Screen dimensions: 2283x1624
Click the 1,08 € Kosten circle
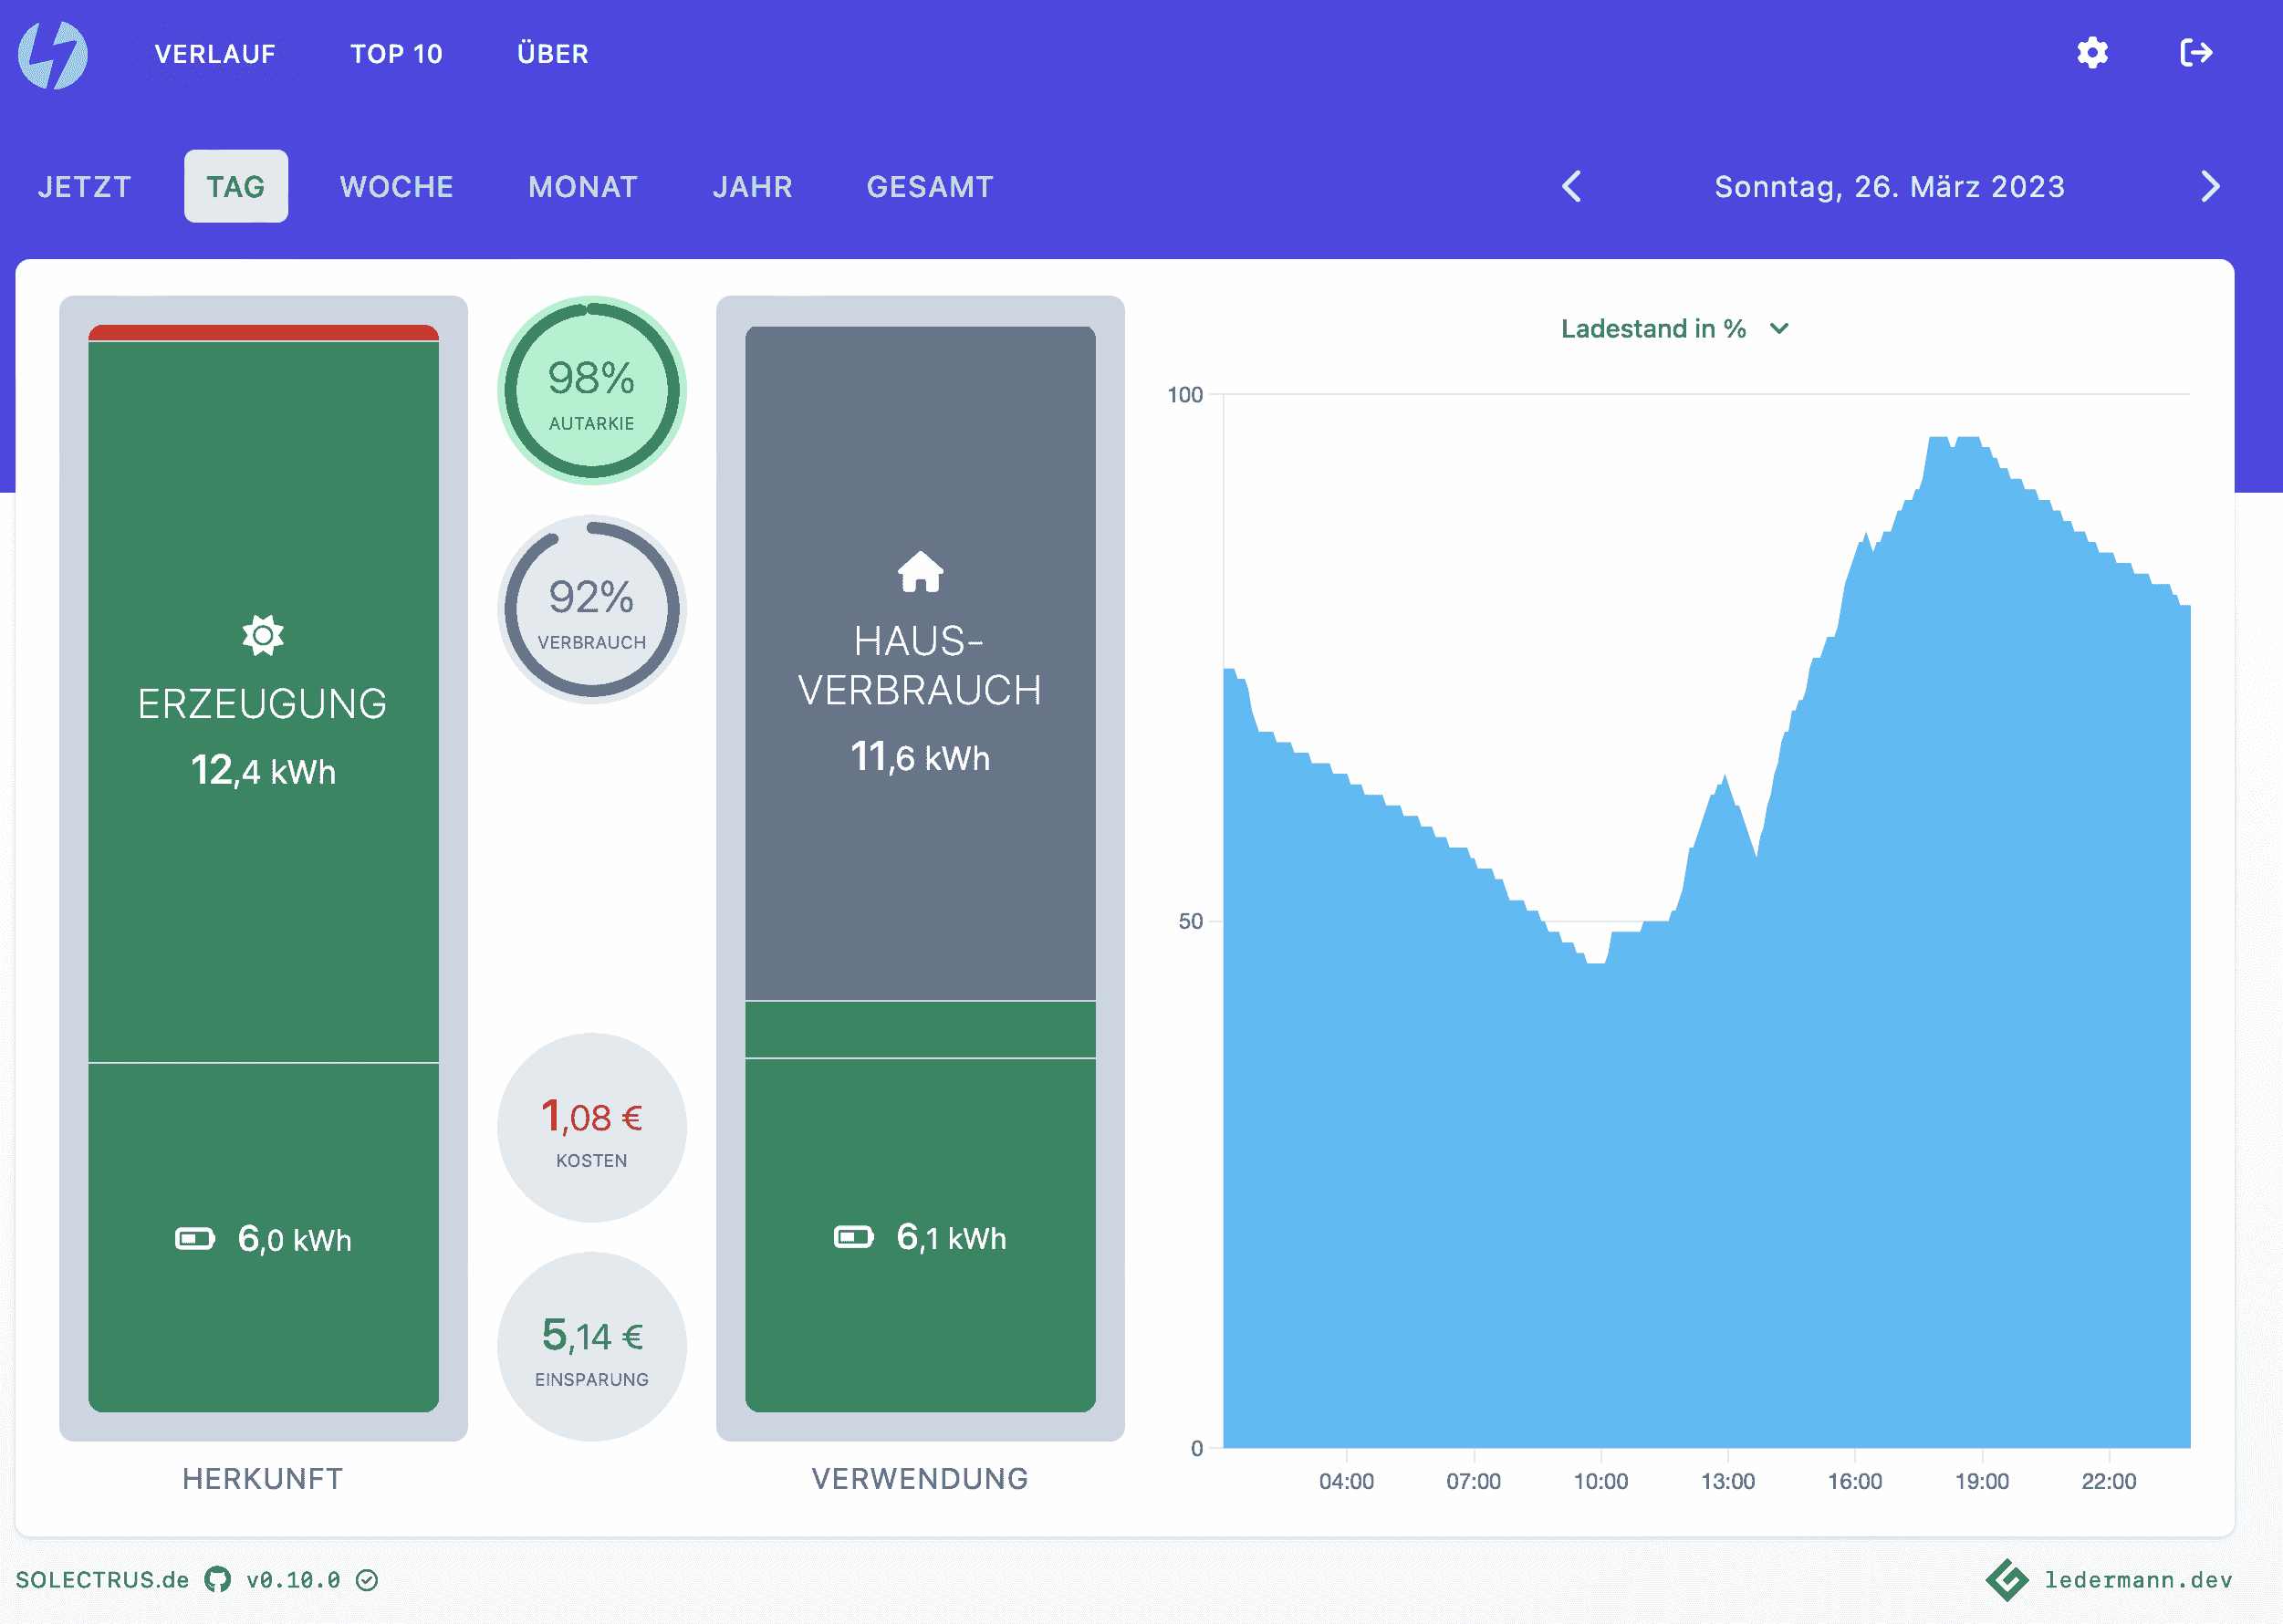point(592,1128)
